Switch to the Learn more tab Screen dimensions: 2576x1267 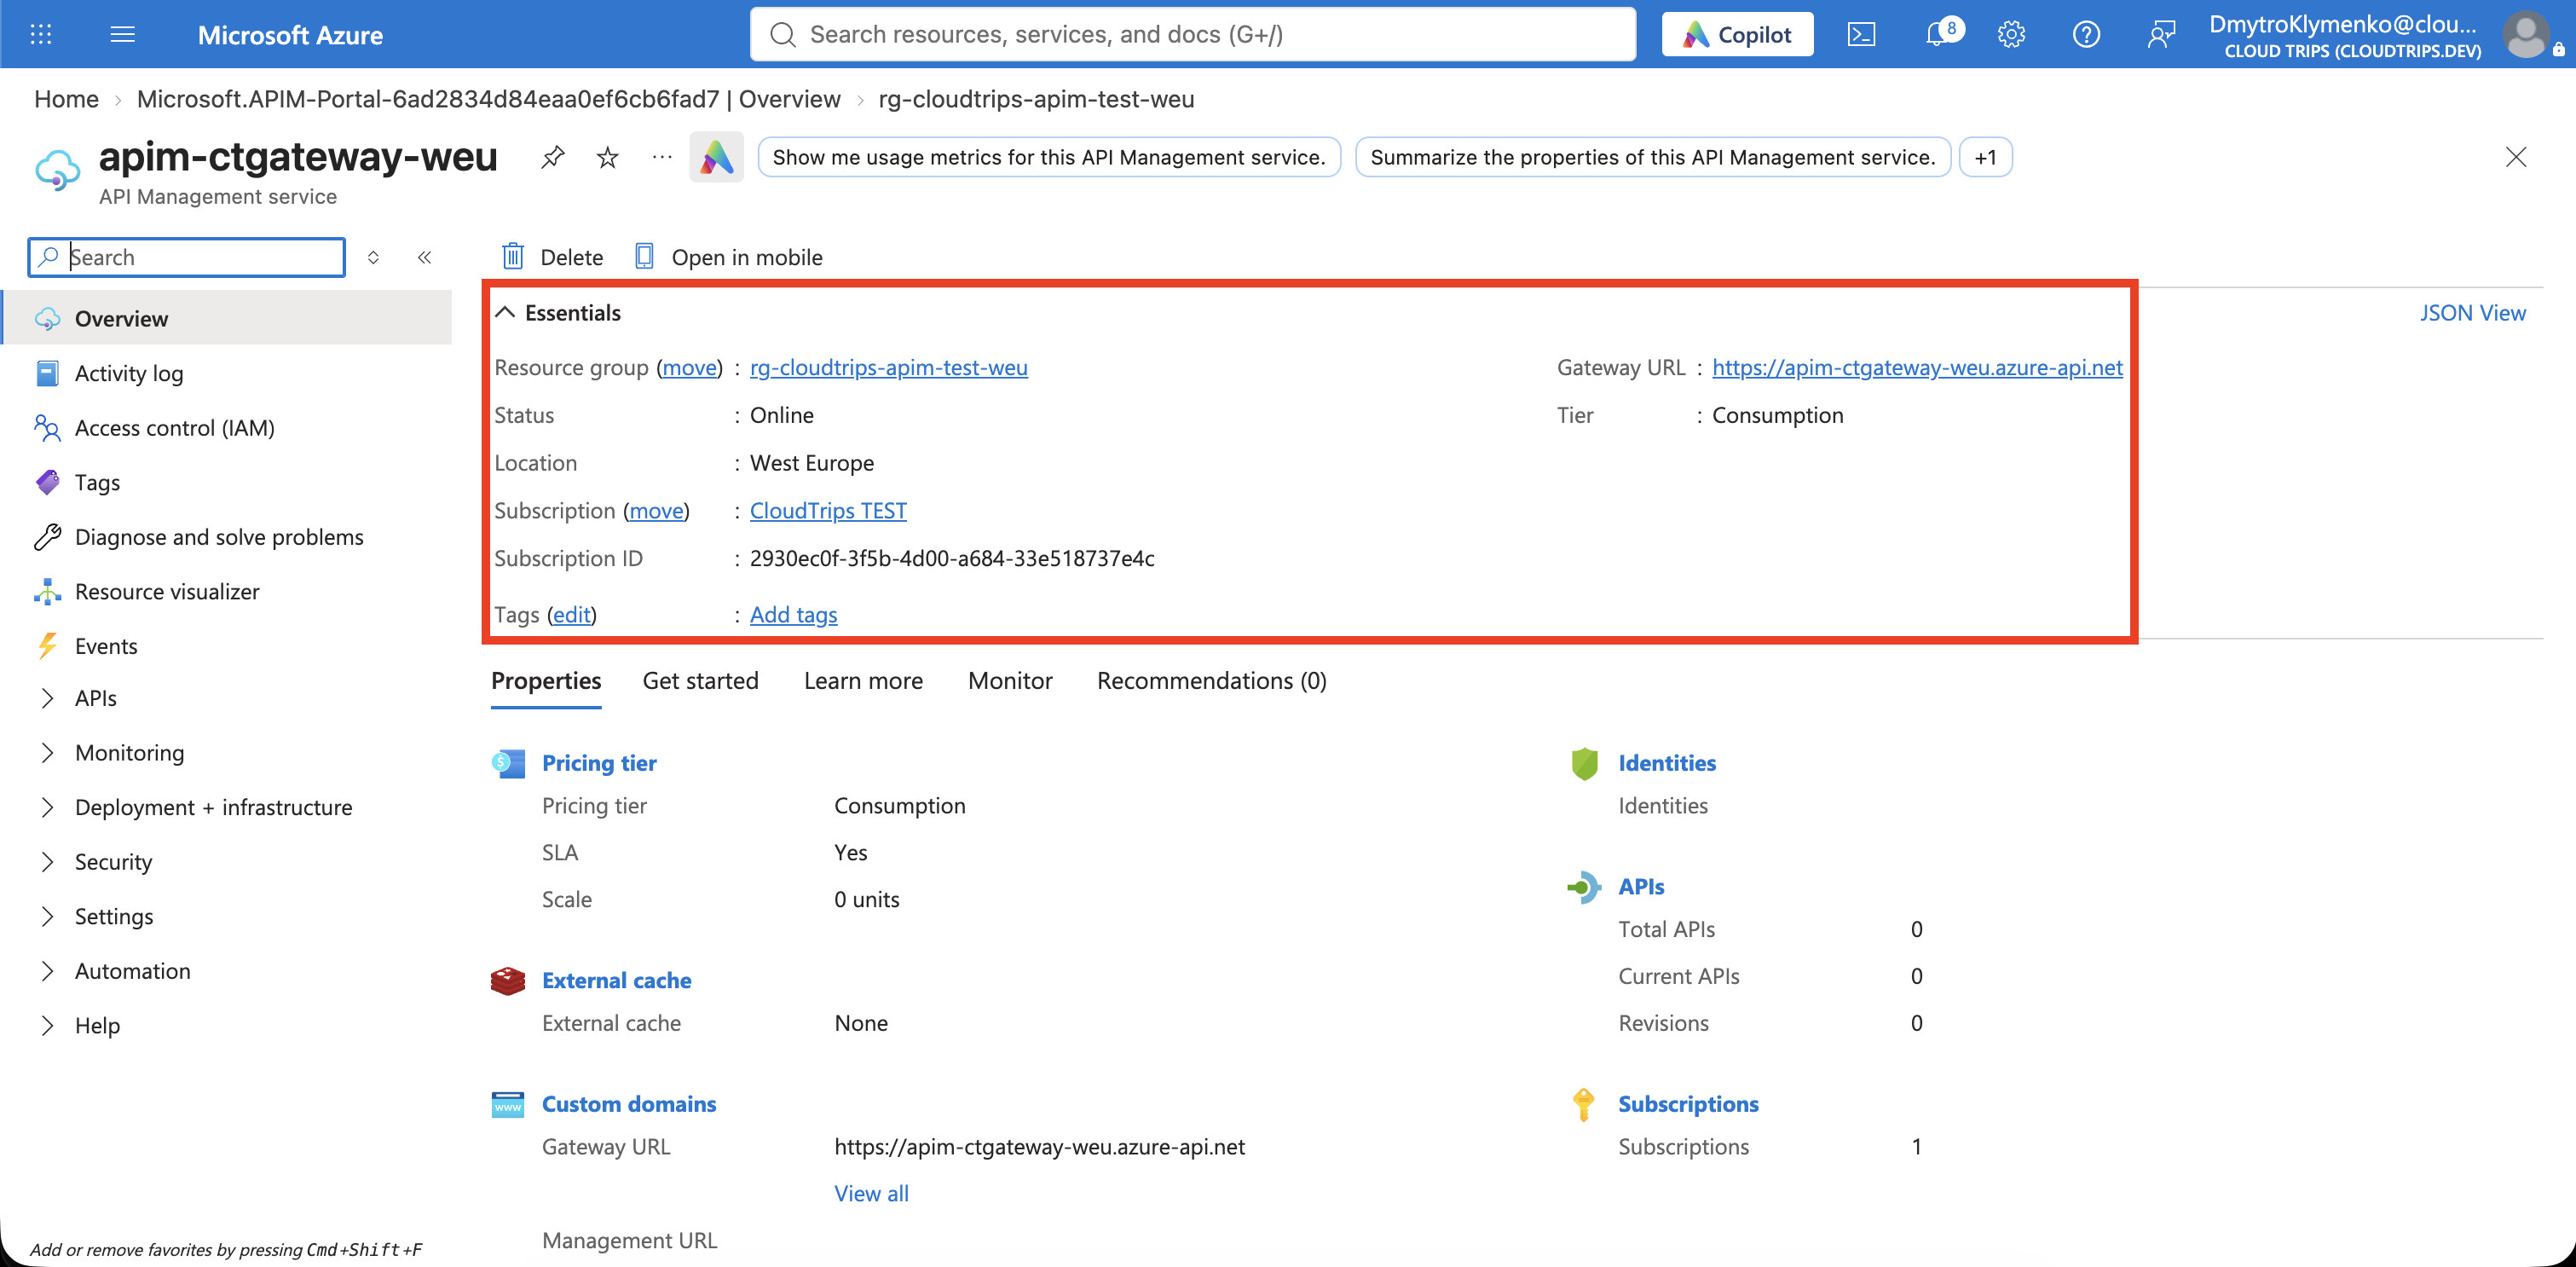tap(863, 681)
